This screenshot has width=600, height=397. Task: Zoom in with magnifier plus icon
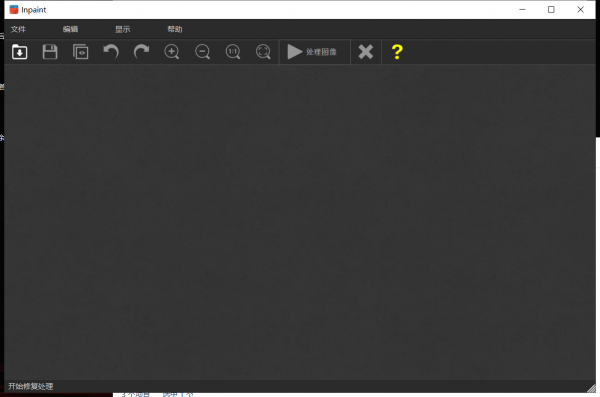coord(172,52)
